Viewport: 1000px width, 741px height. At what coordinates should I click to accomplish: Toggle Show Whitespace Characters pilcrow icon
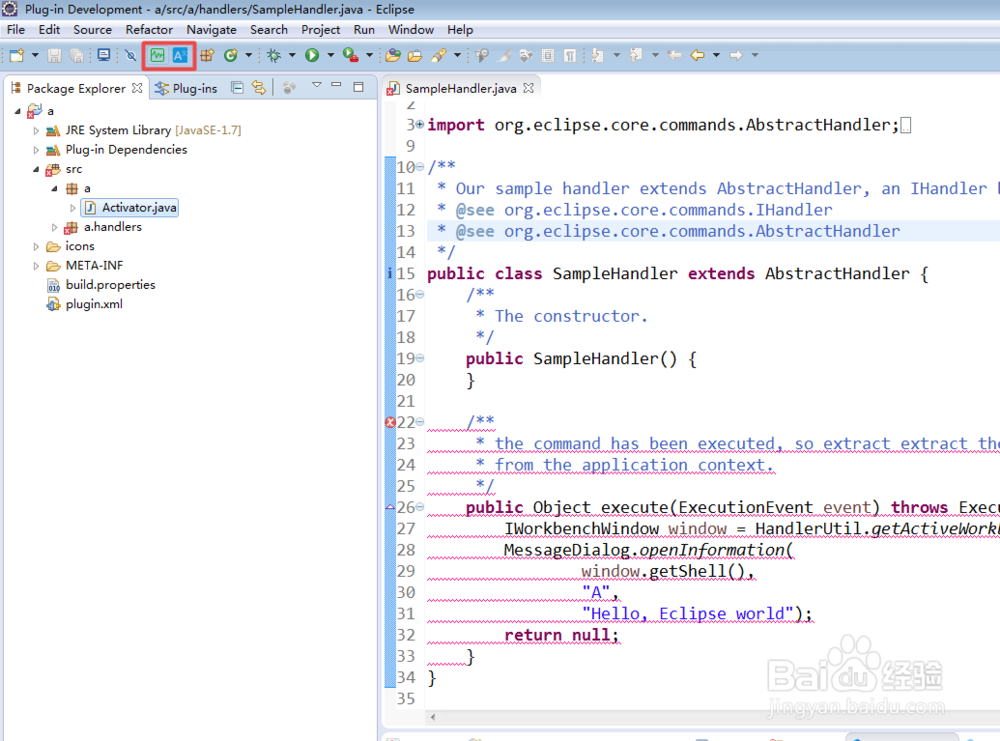[x=570, y=55]
